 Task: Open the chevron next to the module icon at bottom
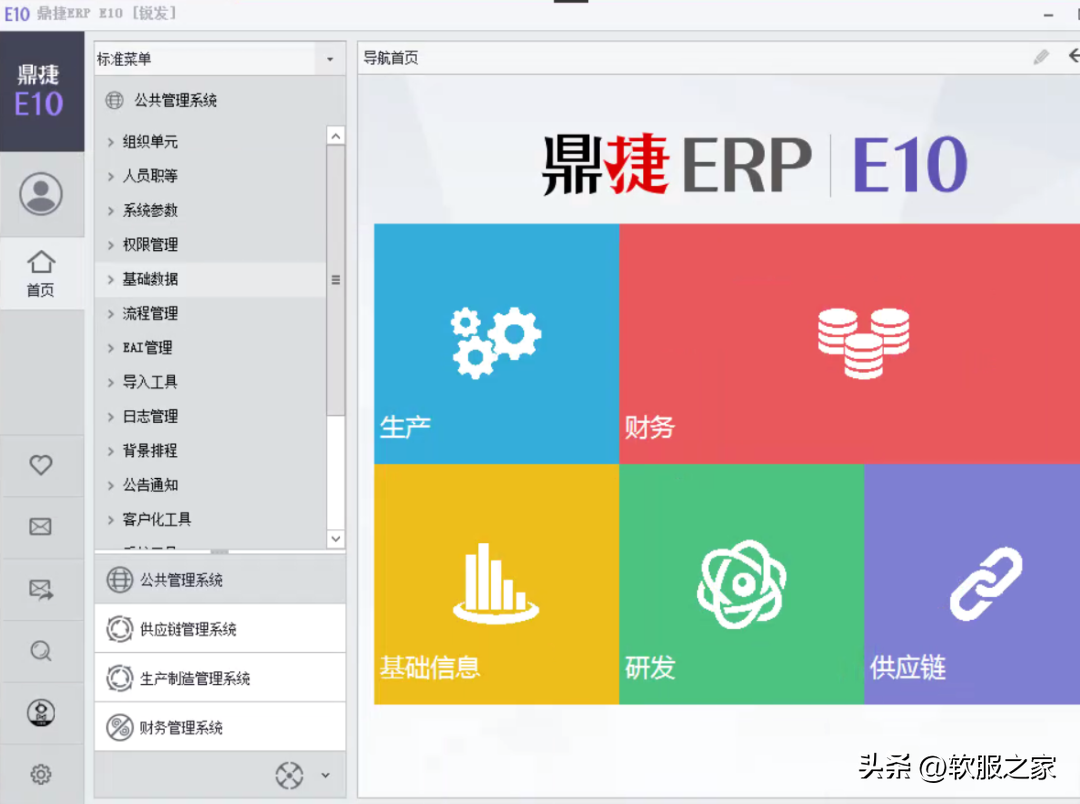click(325, 776)
